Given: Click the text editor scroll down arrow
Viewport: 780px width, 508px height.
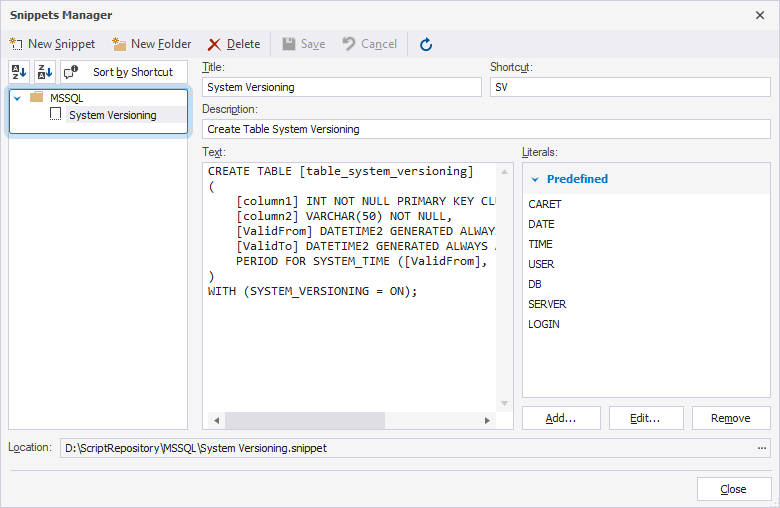Looking at the screenshot, I should (504, 404).
